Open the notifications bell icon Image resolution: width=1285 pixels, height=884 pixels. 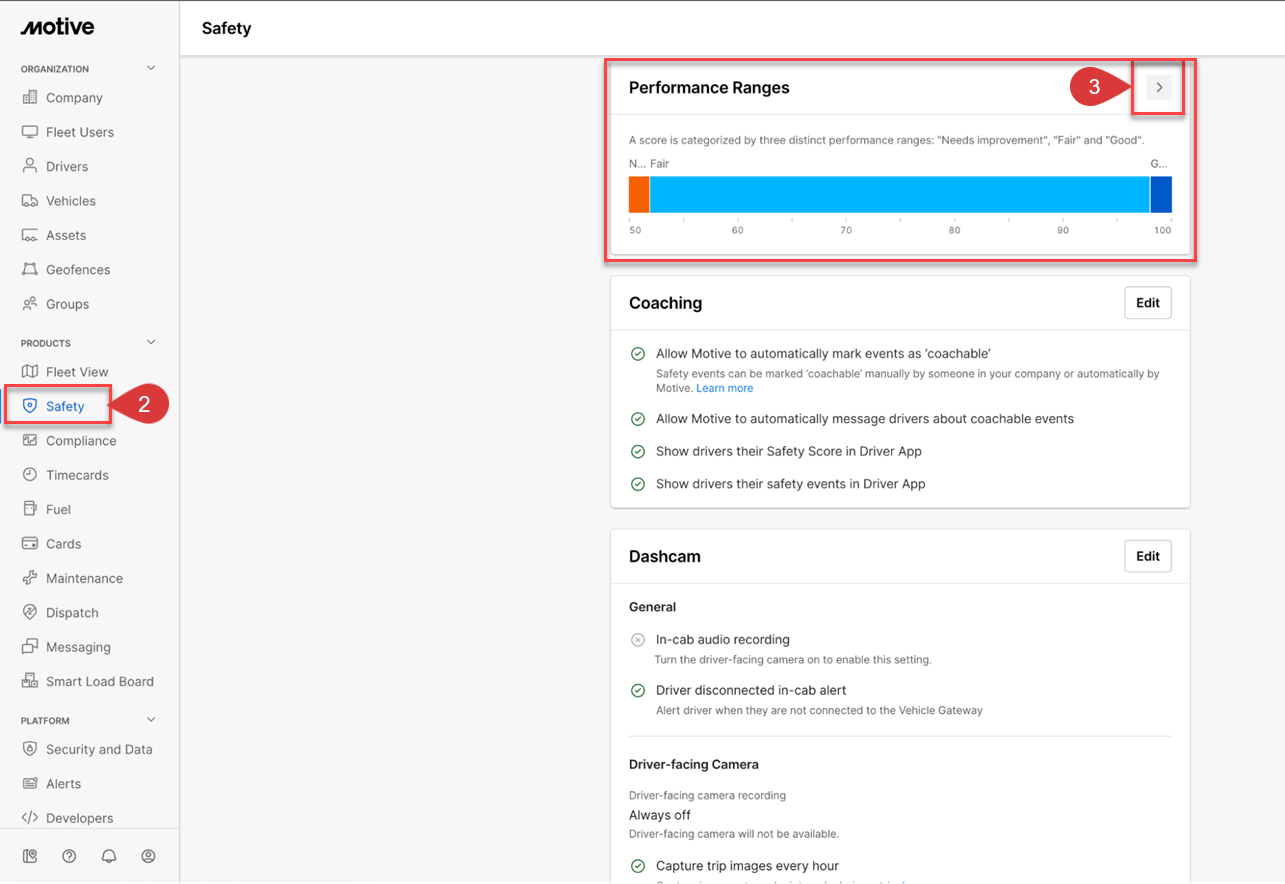click(109, 856)
